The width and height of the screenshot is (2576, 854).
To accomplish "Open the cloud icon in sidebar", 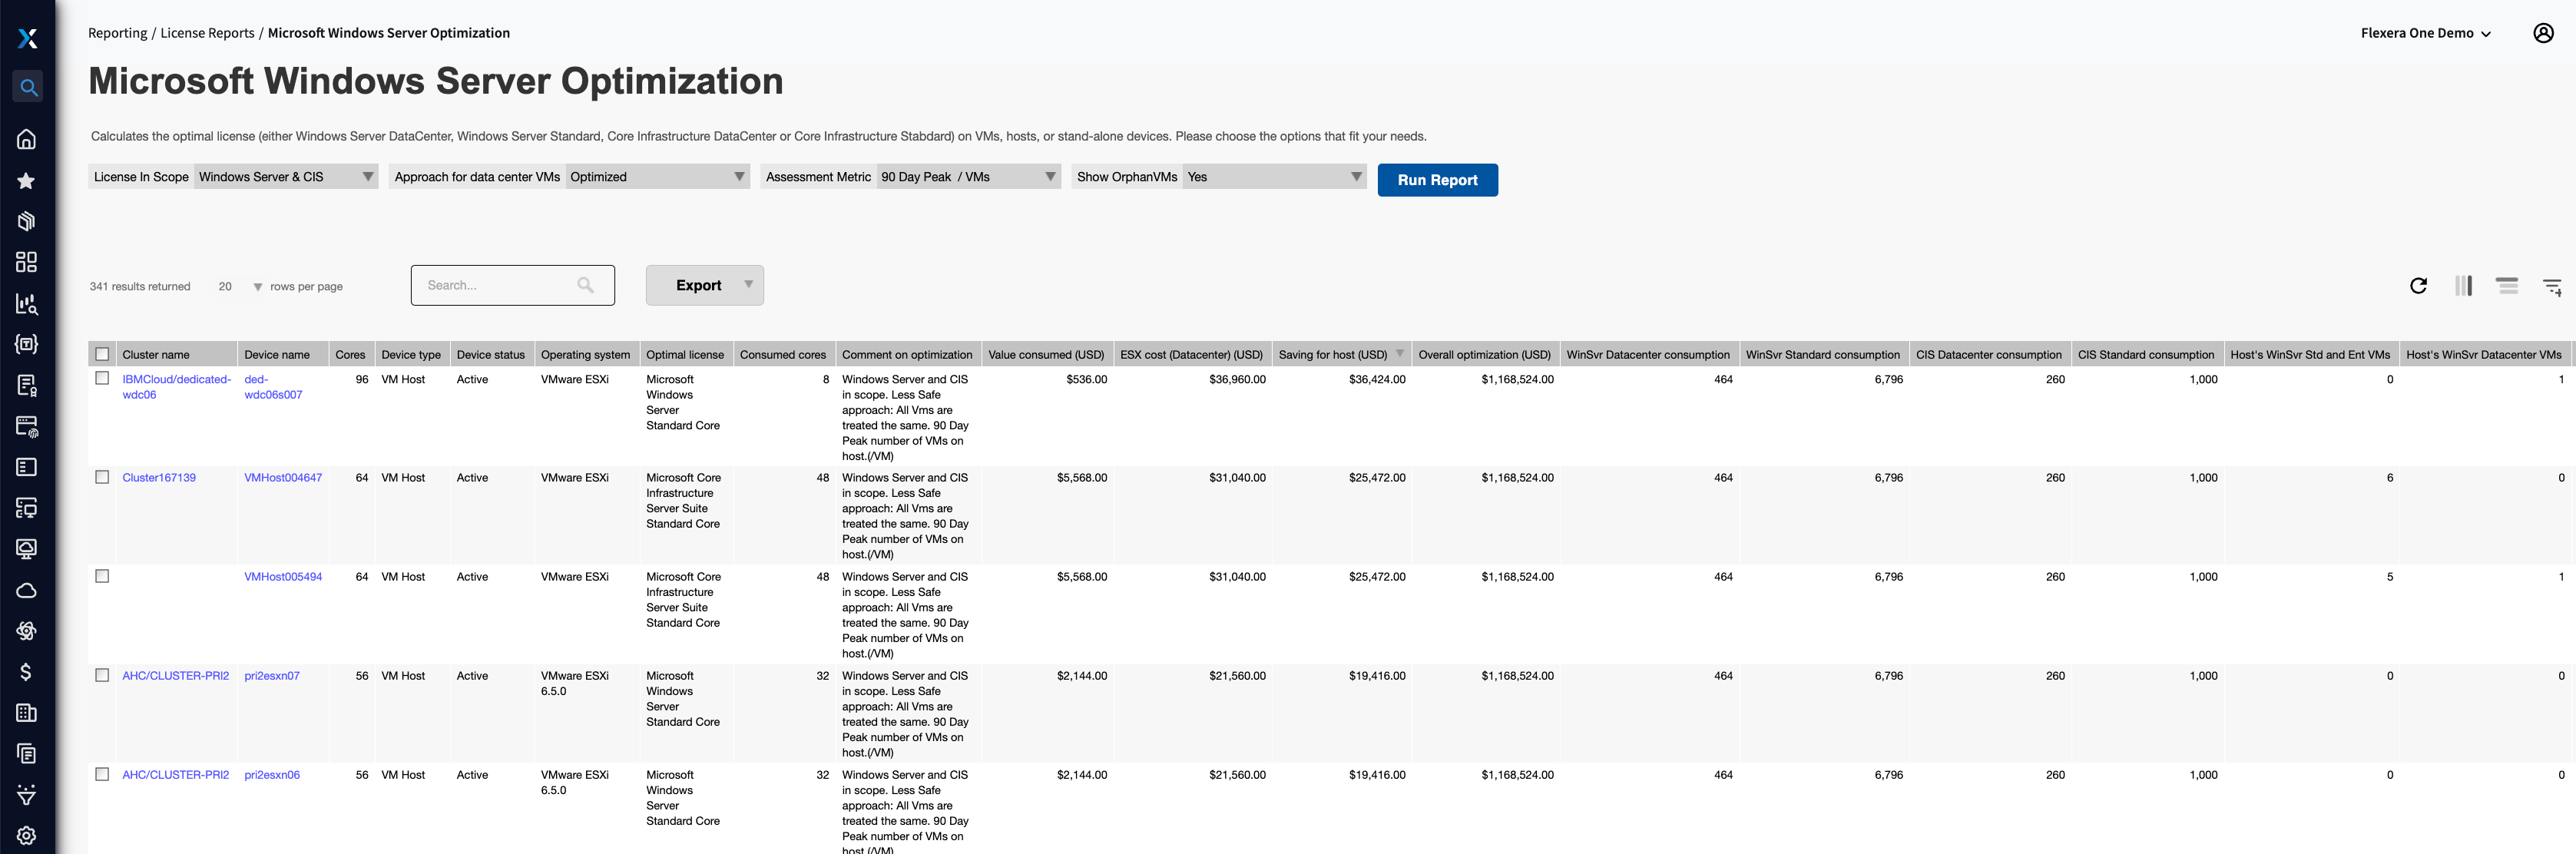I will click(x=27, y=590).
